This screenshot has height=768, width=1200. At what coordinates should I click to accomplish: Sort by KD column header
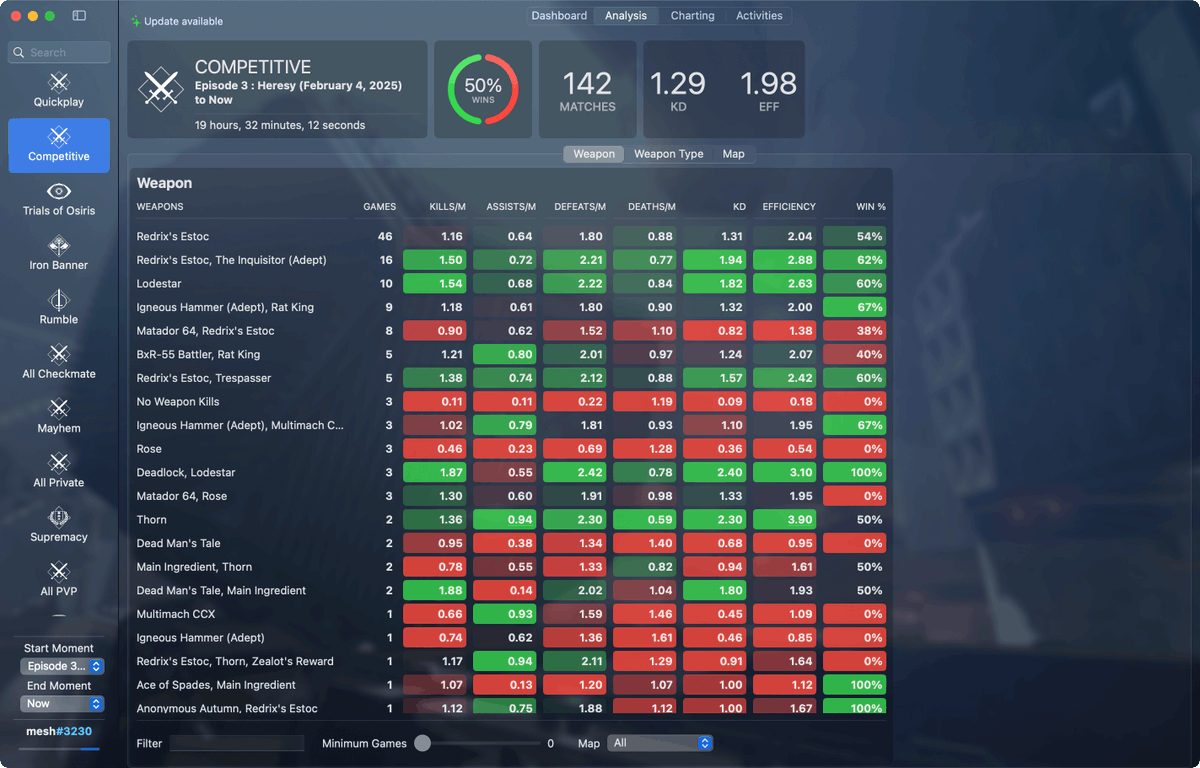tap(739, 207)
